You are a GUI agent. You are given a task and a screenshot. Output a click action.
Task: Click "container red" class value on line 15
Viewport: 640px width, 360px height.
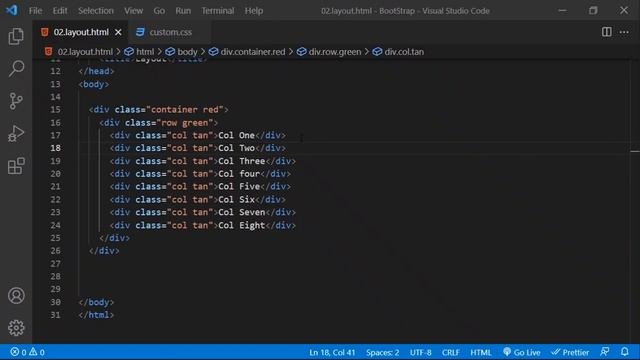pyautogui.click(x=185, y=109)
